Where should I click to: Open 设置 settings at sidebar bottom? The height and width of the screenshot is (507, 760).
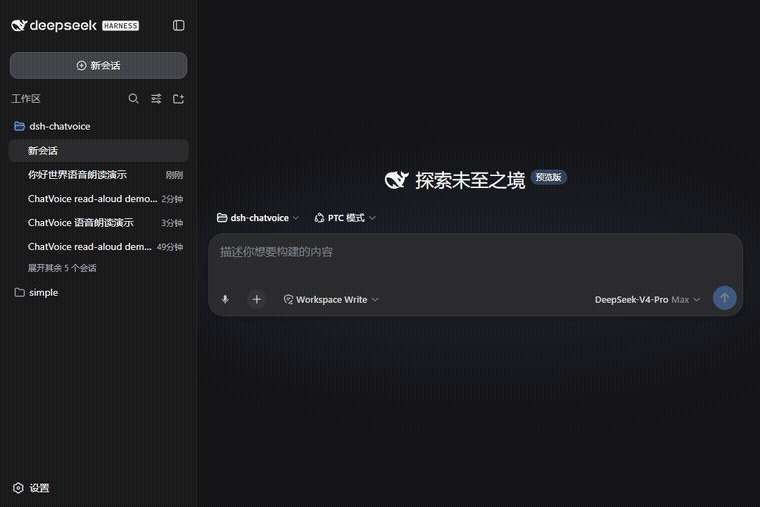31,488
